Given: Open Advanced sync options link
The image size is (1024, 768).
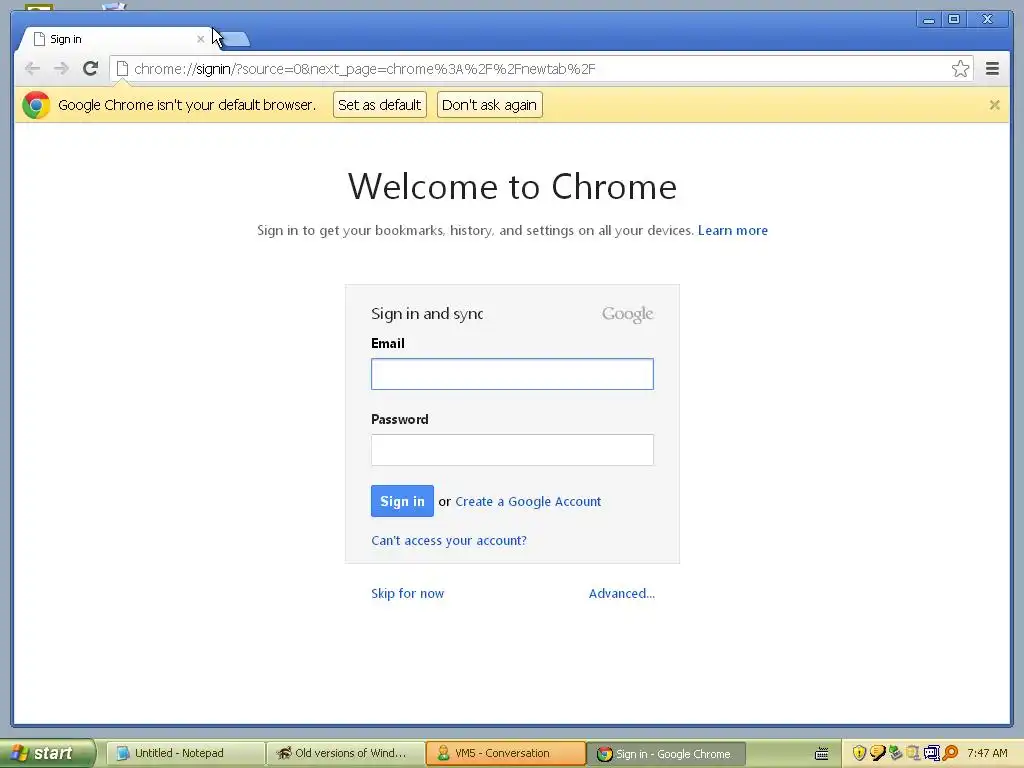Looking at the screenshot, I should click(x=622, y=593).
